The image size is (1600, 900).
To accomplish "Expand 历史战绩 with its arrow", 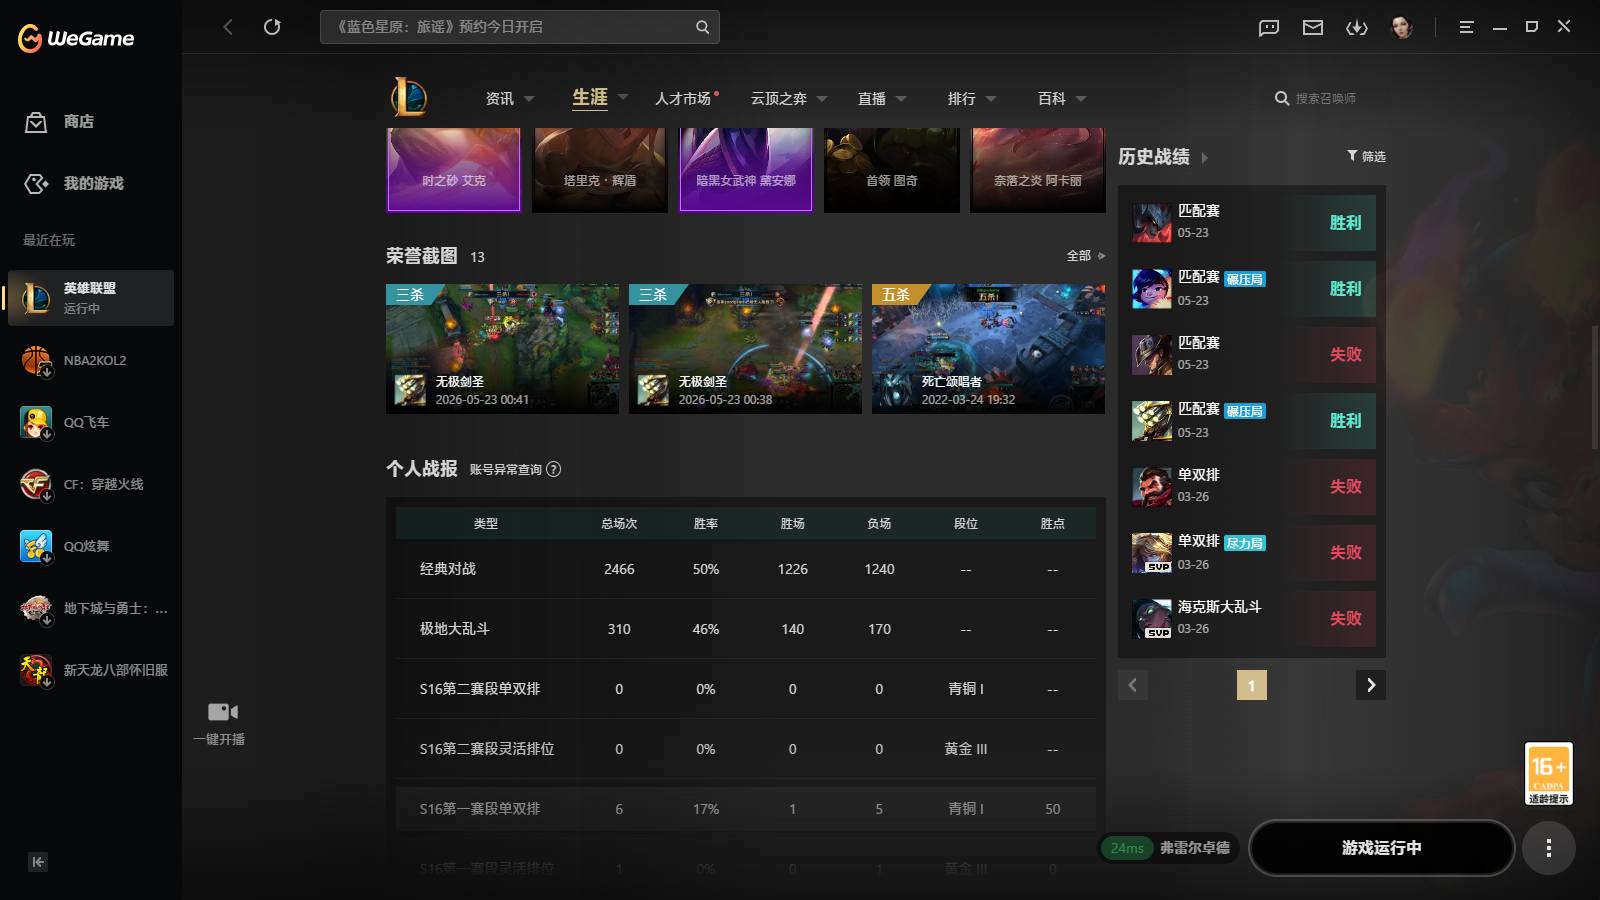I will 1204,158.
